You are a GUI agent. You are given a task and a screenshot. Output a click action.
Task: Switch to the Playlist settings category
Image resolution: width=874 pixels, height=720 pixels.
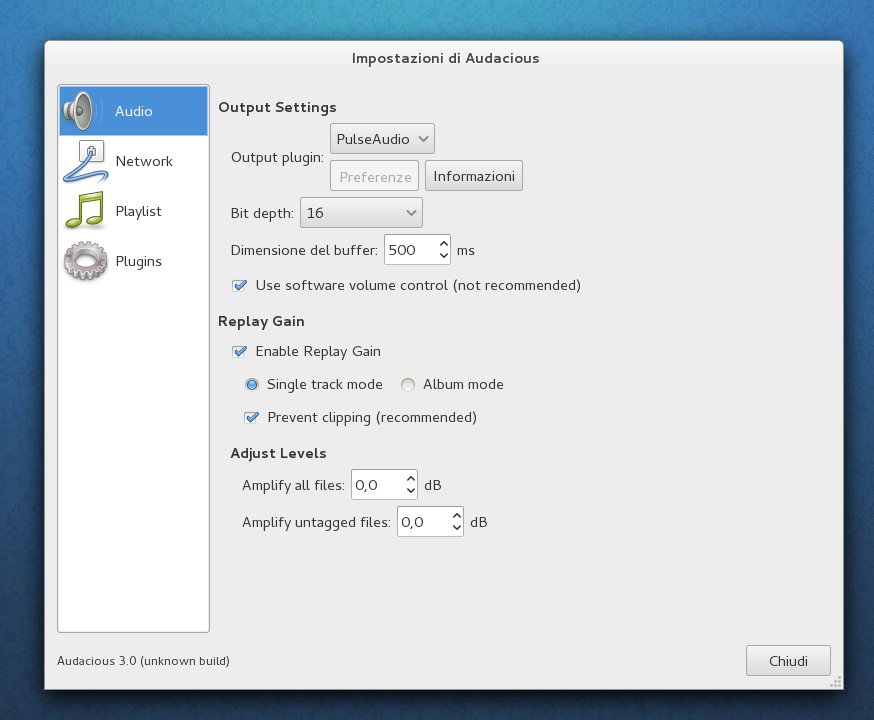tap(133, 211)
